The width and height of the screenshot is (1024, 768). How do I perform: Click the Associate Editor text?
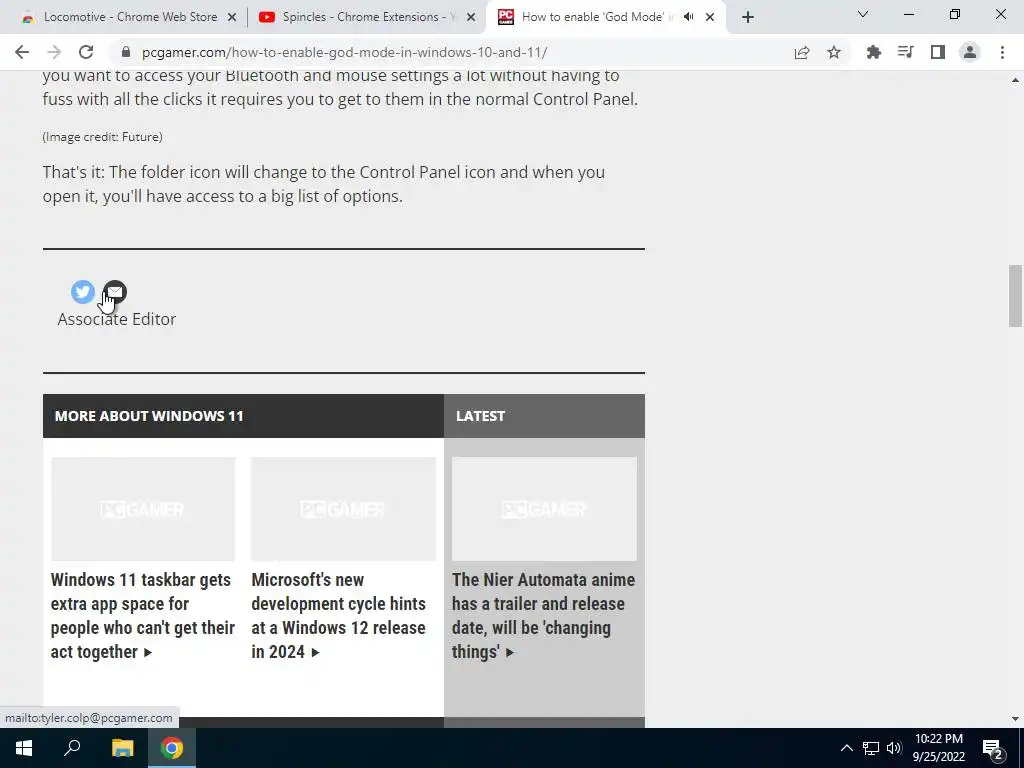[117, 319]
